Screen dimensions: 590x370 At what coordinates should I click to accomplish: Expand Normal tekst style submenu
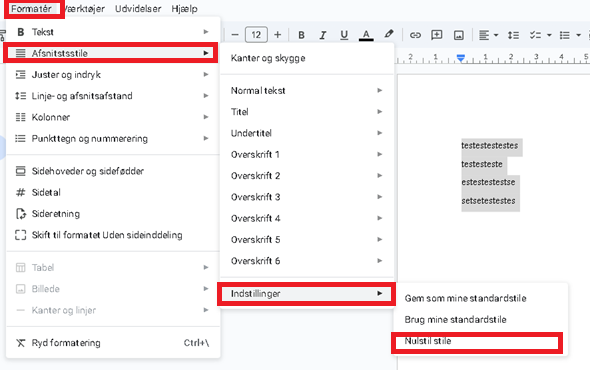[307, 90]
